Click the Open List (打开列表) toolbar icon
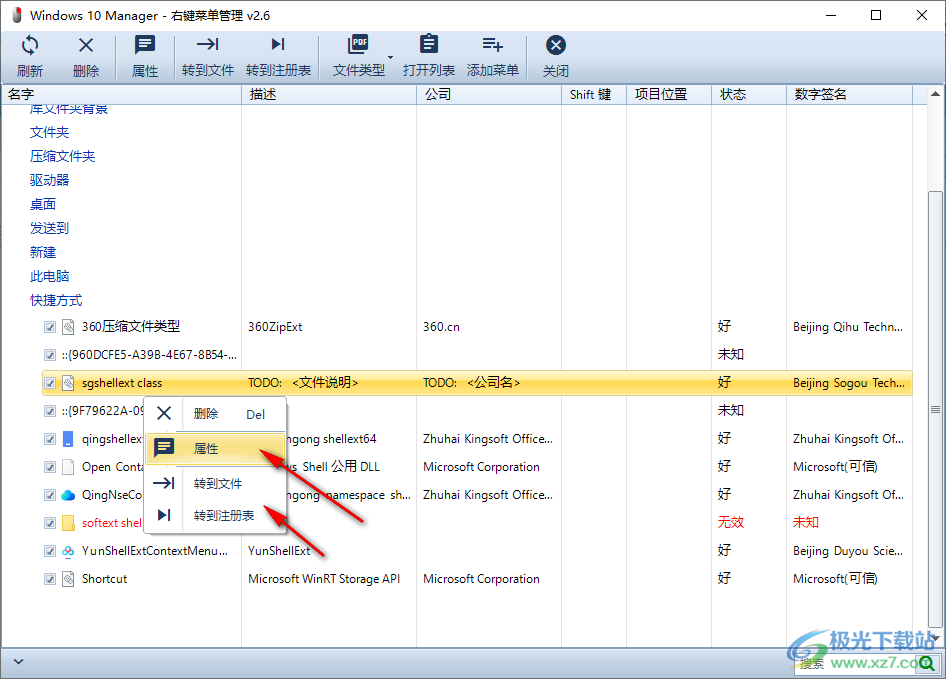 coord(429,56)
